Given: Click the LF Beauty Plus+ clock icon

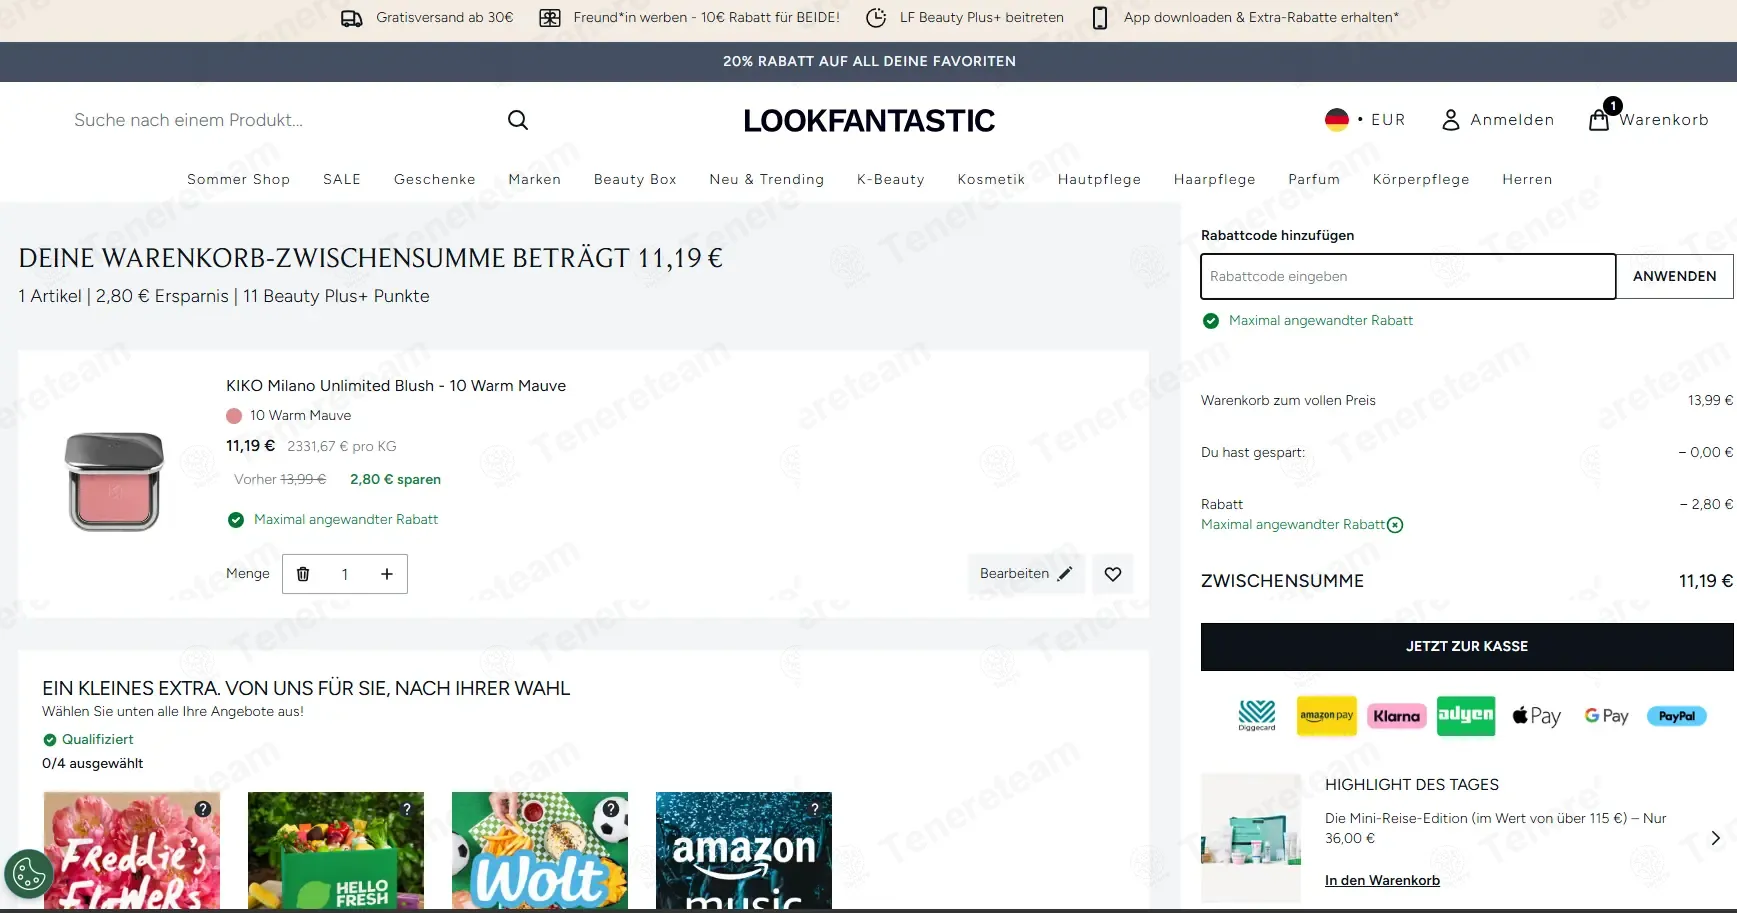Looking at the screenshot, I should (x=876, y=18).
